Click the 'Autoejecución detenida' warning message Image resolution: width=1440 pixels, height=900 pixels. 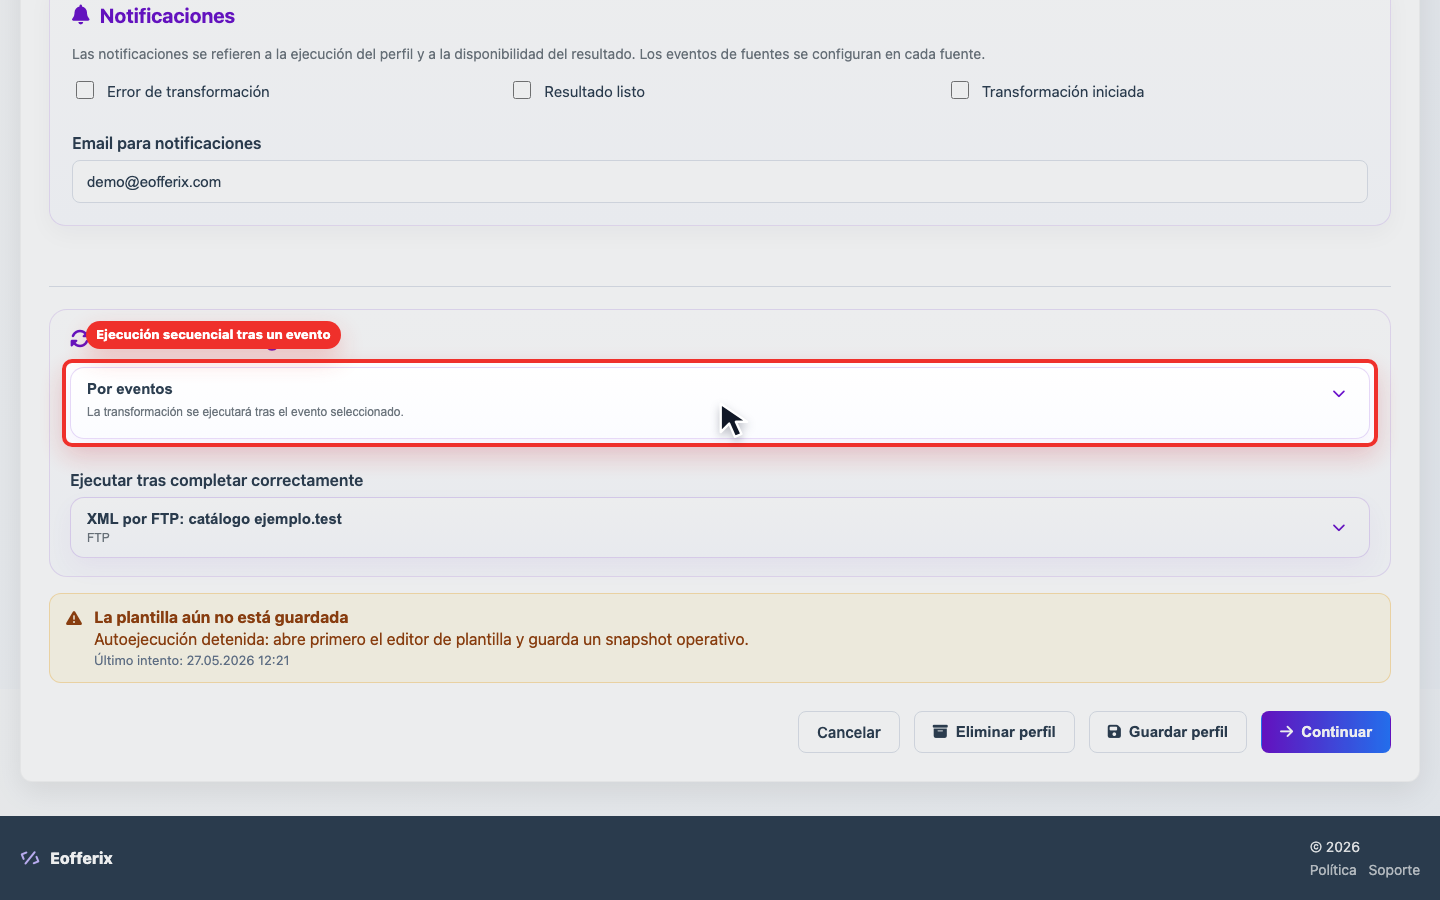click(x=421, y=639)
